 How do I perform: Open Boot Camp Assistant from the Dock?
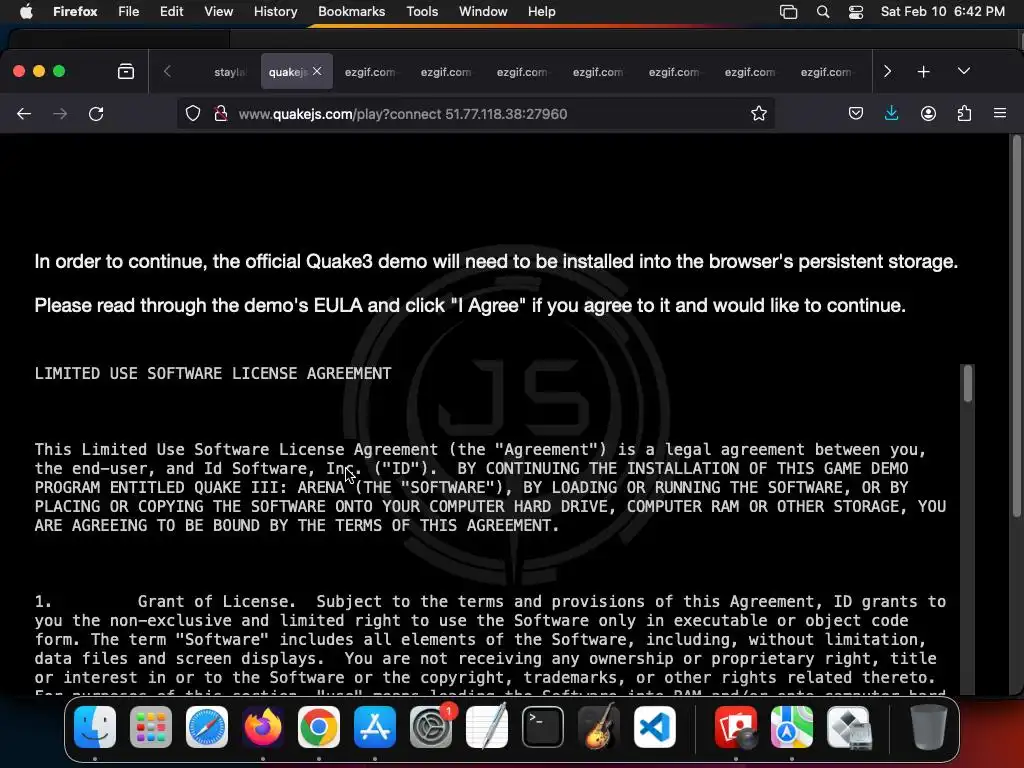coord(849,727)
